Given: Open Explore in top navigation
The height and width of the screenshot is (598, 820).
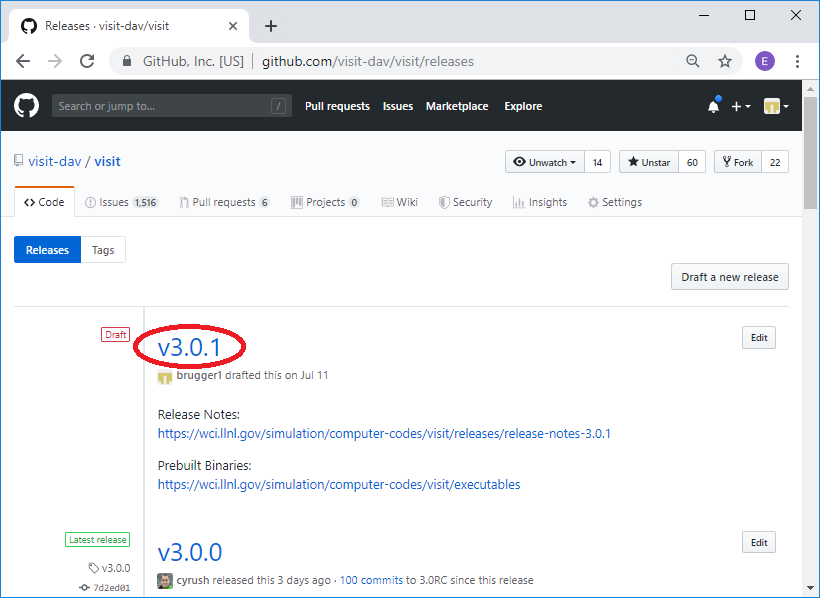Looking at the screenshot, I should tap(523, 106).
